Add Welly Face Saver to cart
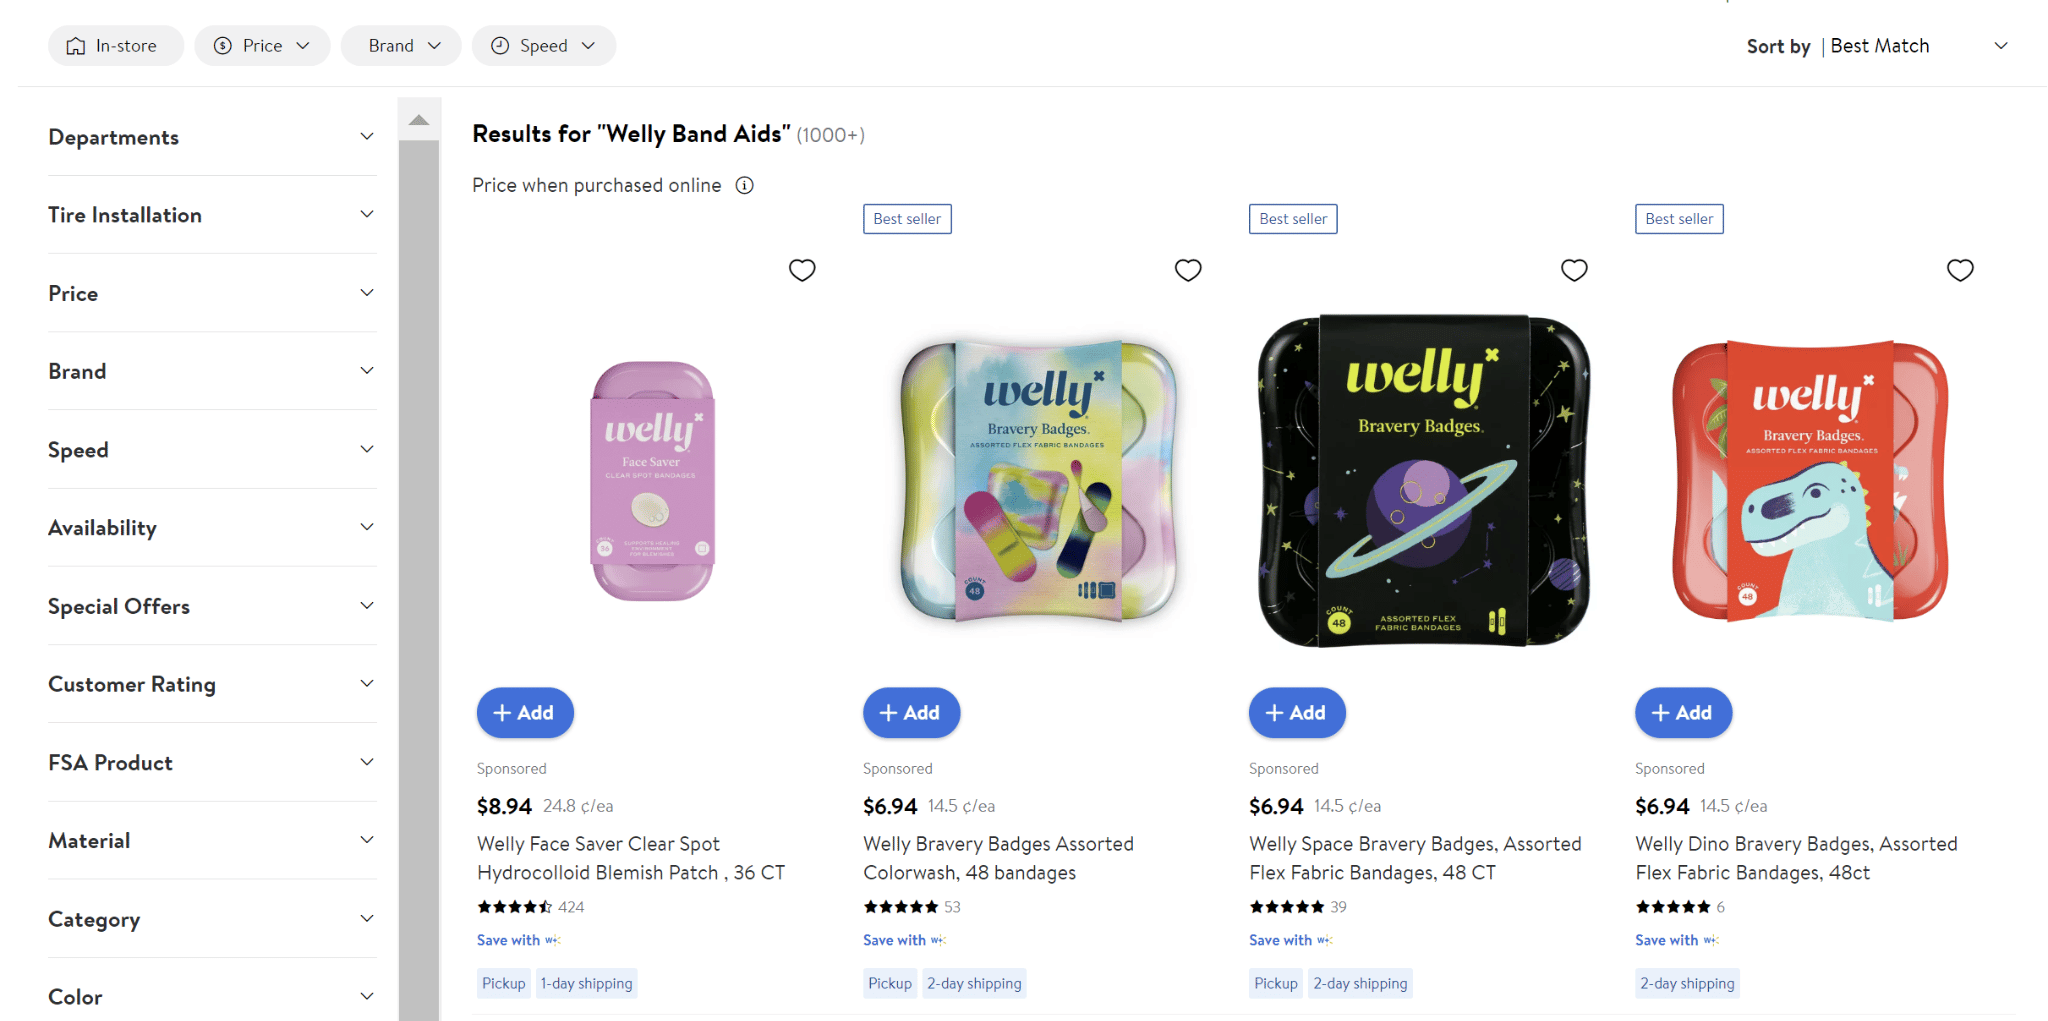 525,713
